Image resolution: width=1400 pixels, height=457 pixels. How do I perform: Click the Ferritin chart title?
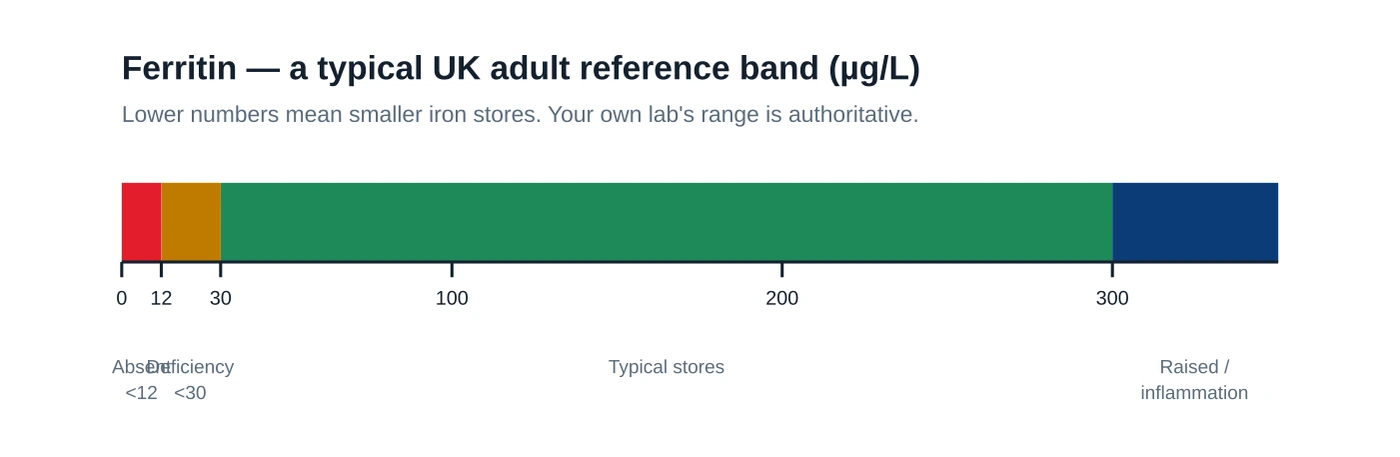pos(521,68)
